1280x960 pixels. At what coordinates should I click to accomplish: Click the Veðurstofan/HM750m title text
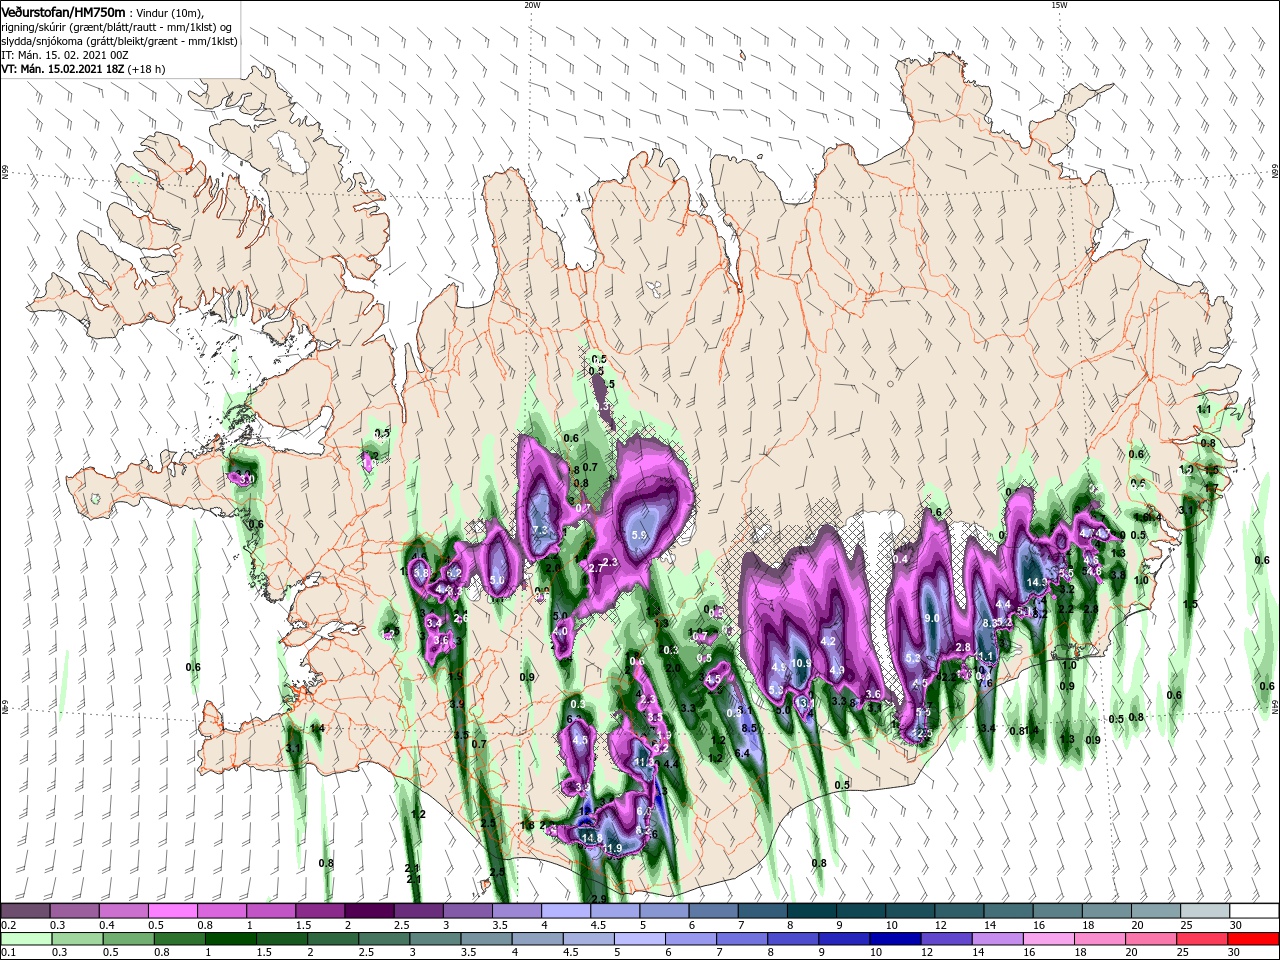(x=63, y=11)
